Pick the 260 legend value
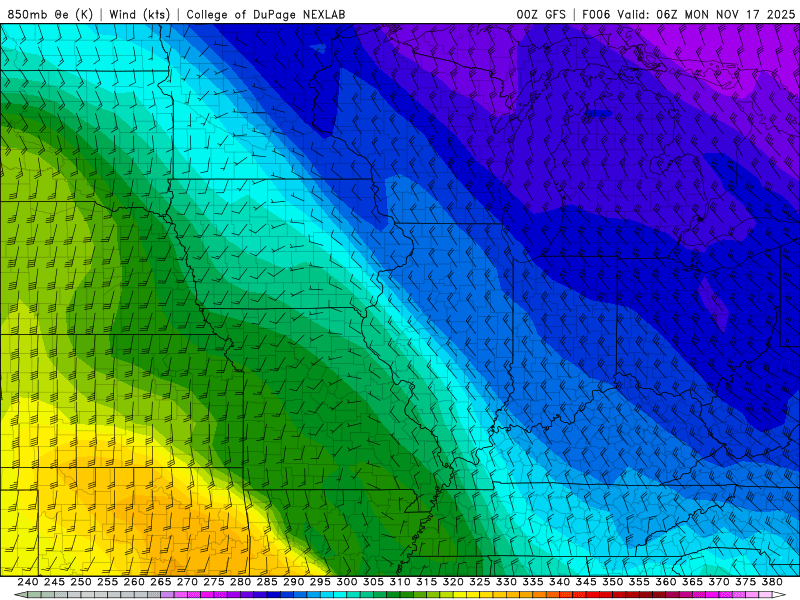The width and height of the screenshot is (800, 600). (134, 582)
